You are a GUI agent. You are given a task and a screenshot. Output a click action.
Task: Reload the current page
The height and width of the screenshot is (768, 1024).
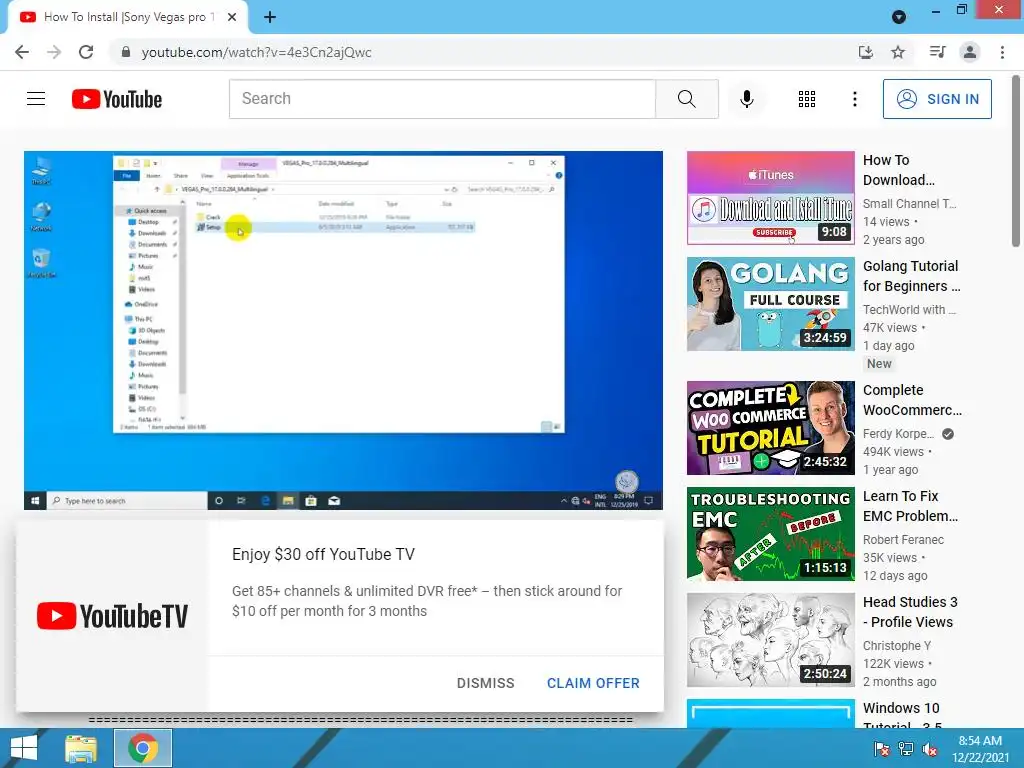click(86, 52)
